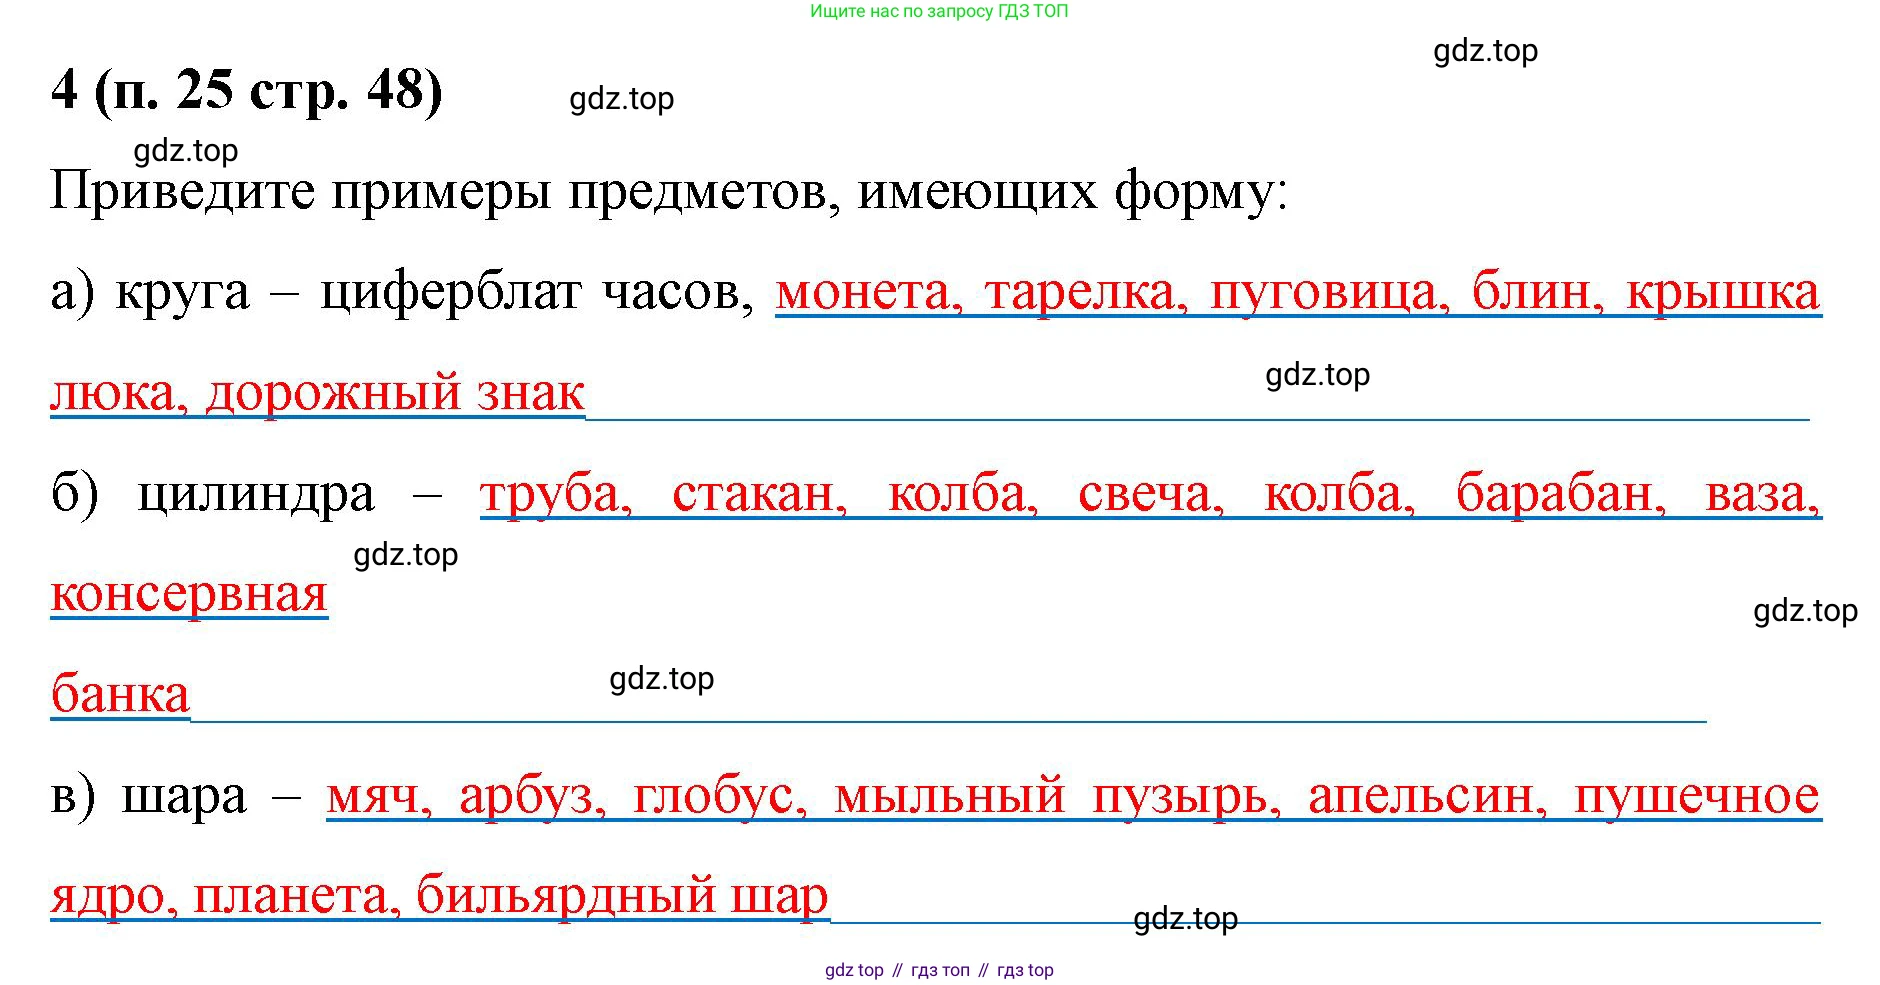
Task: Click the instruction line "Приведите примеры предметов"
Action: [668, 190]
